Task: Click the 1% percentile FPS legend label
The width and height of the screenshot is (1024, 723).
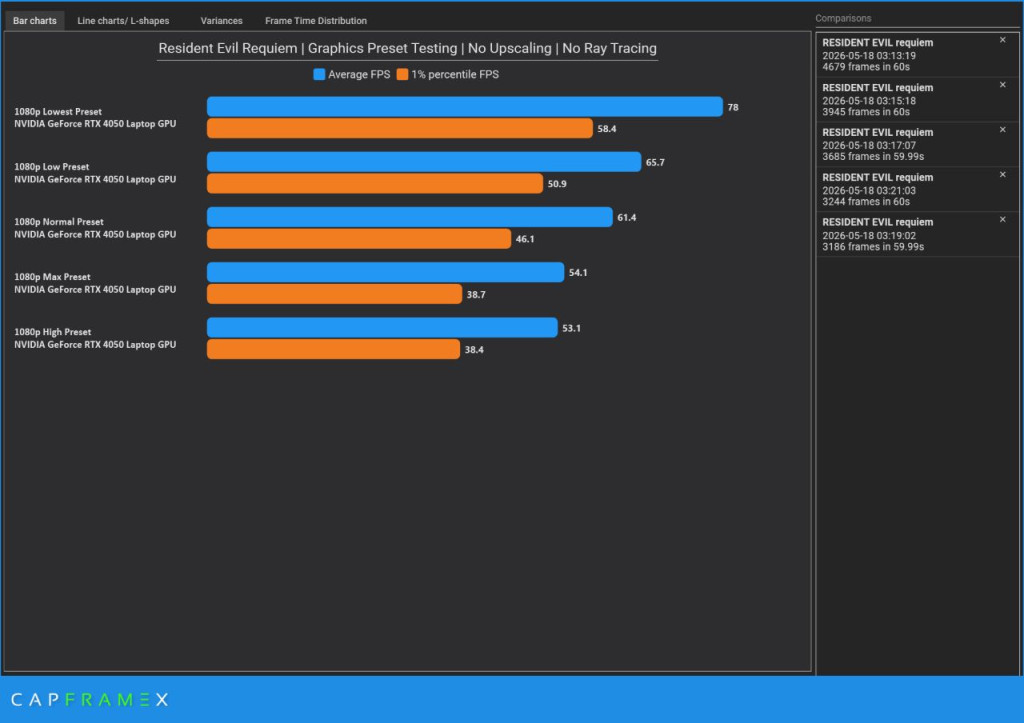Action: pyautogui.click(x=455, y=74)
